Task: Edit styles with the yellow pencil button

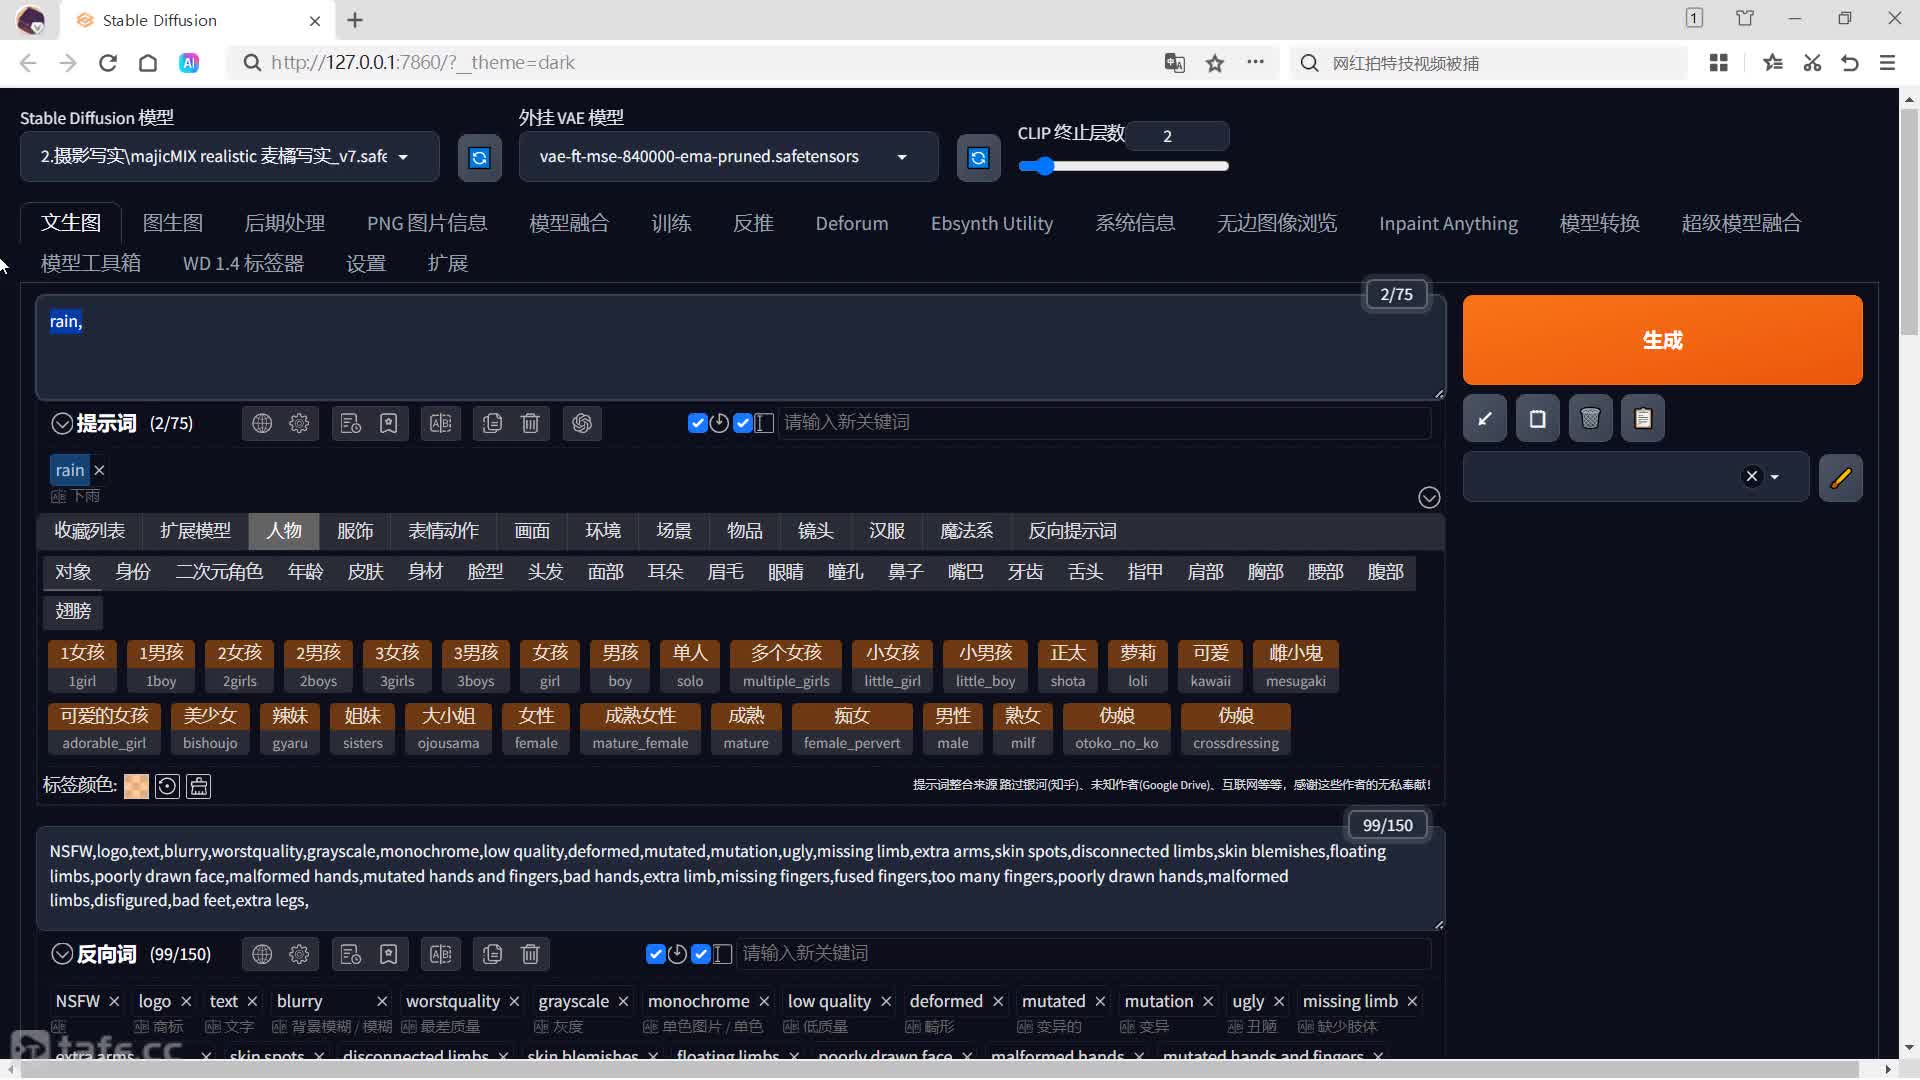Action: click(1841, 477)
